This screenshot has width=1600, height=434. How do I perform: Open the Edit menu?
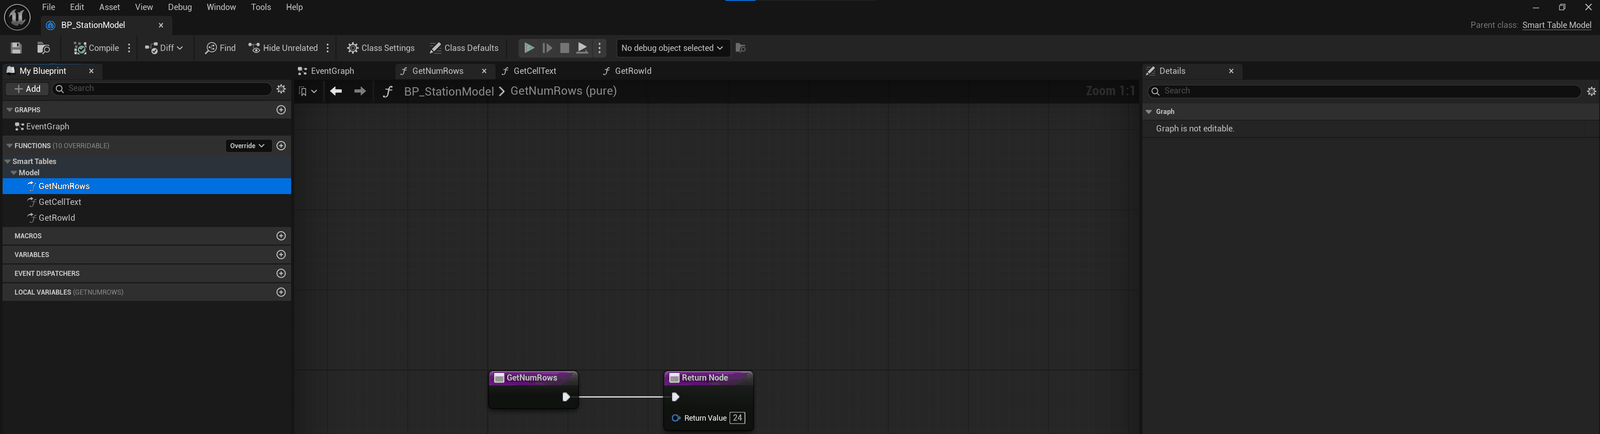tap(77, 7)
